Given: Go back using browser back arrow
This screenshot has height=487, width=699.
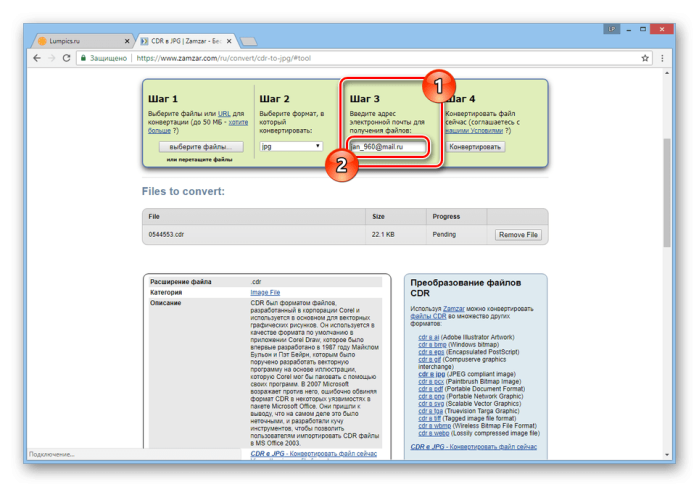Looking at the screenshot, I should tap(37, 58).
